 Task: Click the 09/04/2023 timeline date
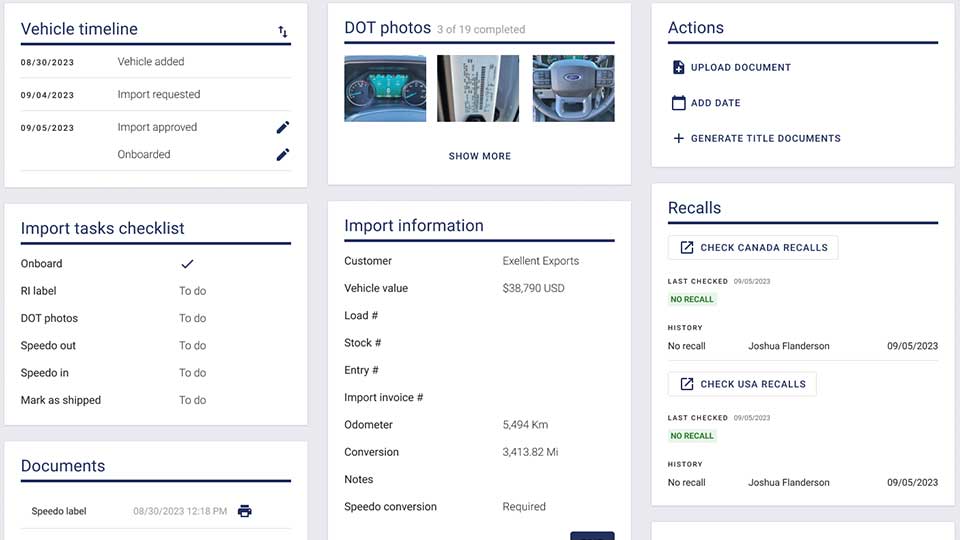click(47, 96)
